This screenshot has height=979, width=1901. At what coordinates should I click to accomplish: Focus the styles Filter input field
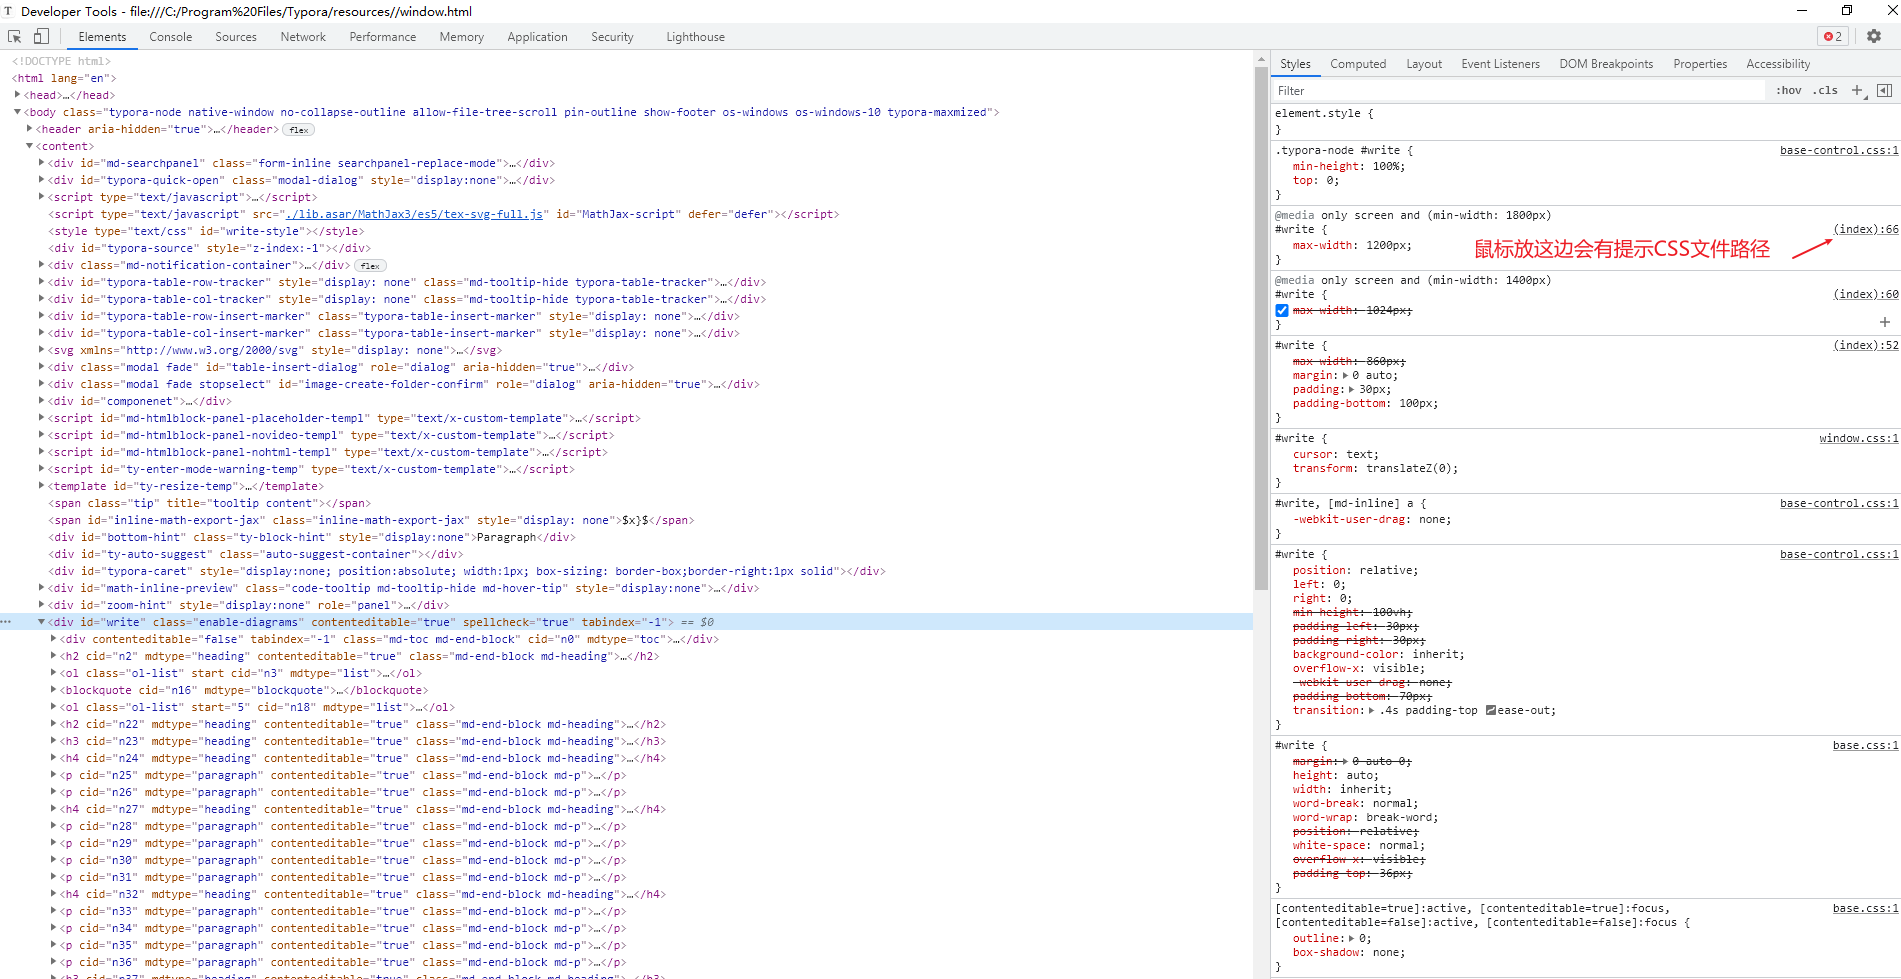[1520, 90]
